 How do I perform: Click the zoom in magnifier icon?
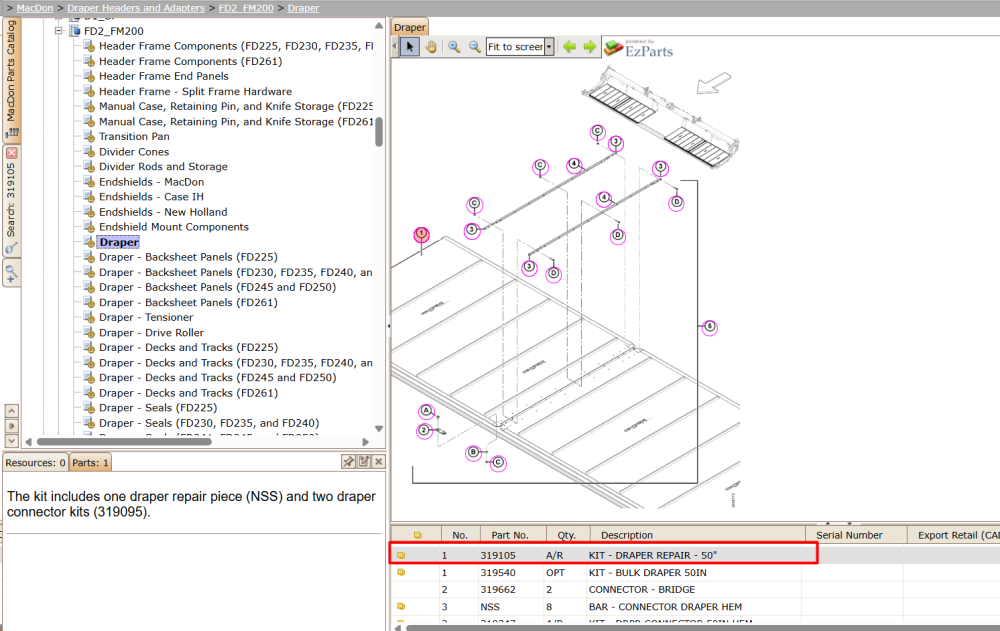coord(454,47)
